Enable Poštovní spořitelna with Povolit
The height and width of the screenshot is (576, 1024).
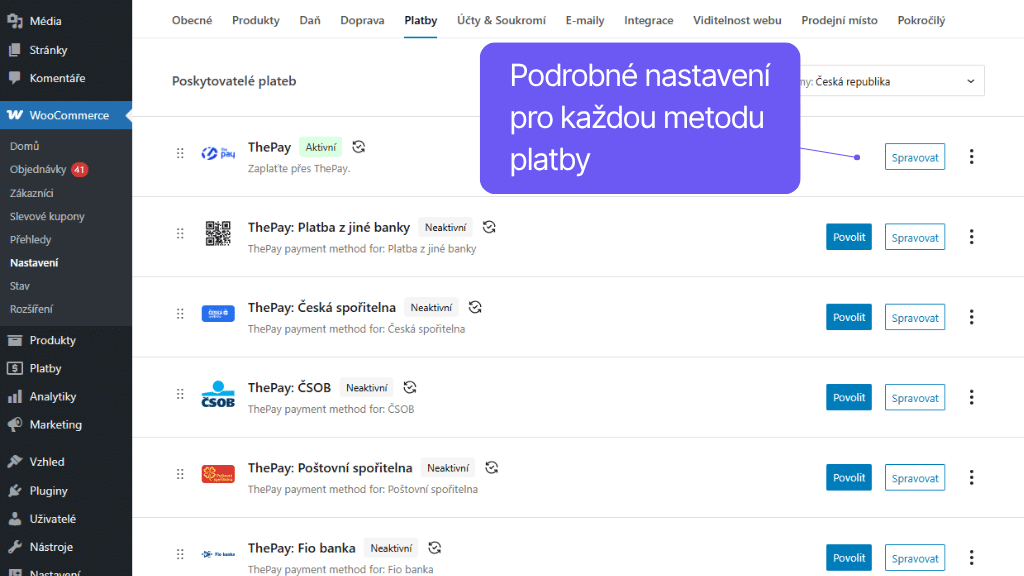(x=849, y=477)
